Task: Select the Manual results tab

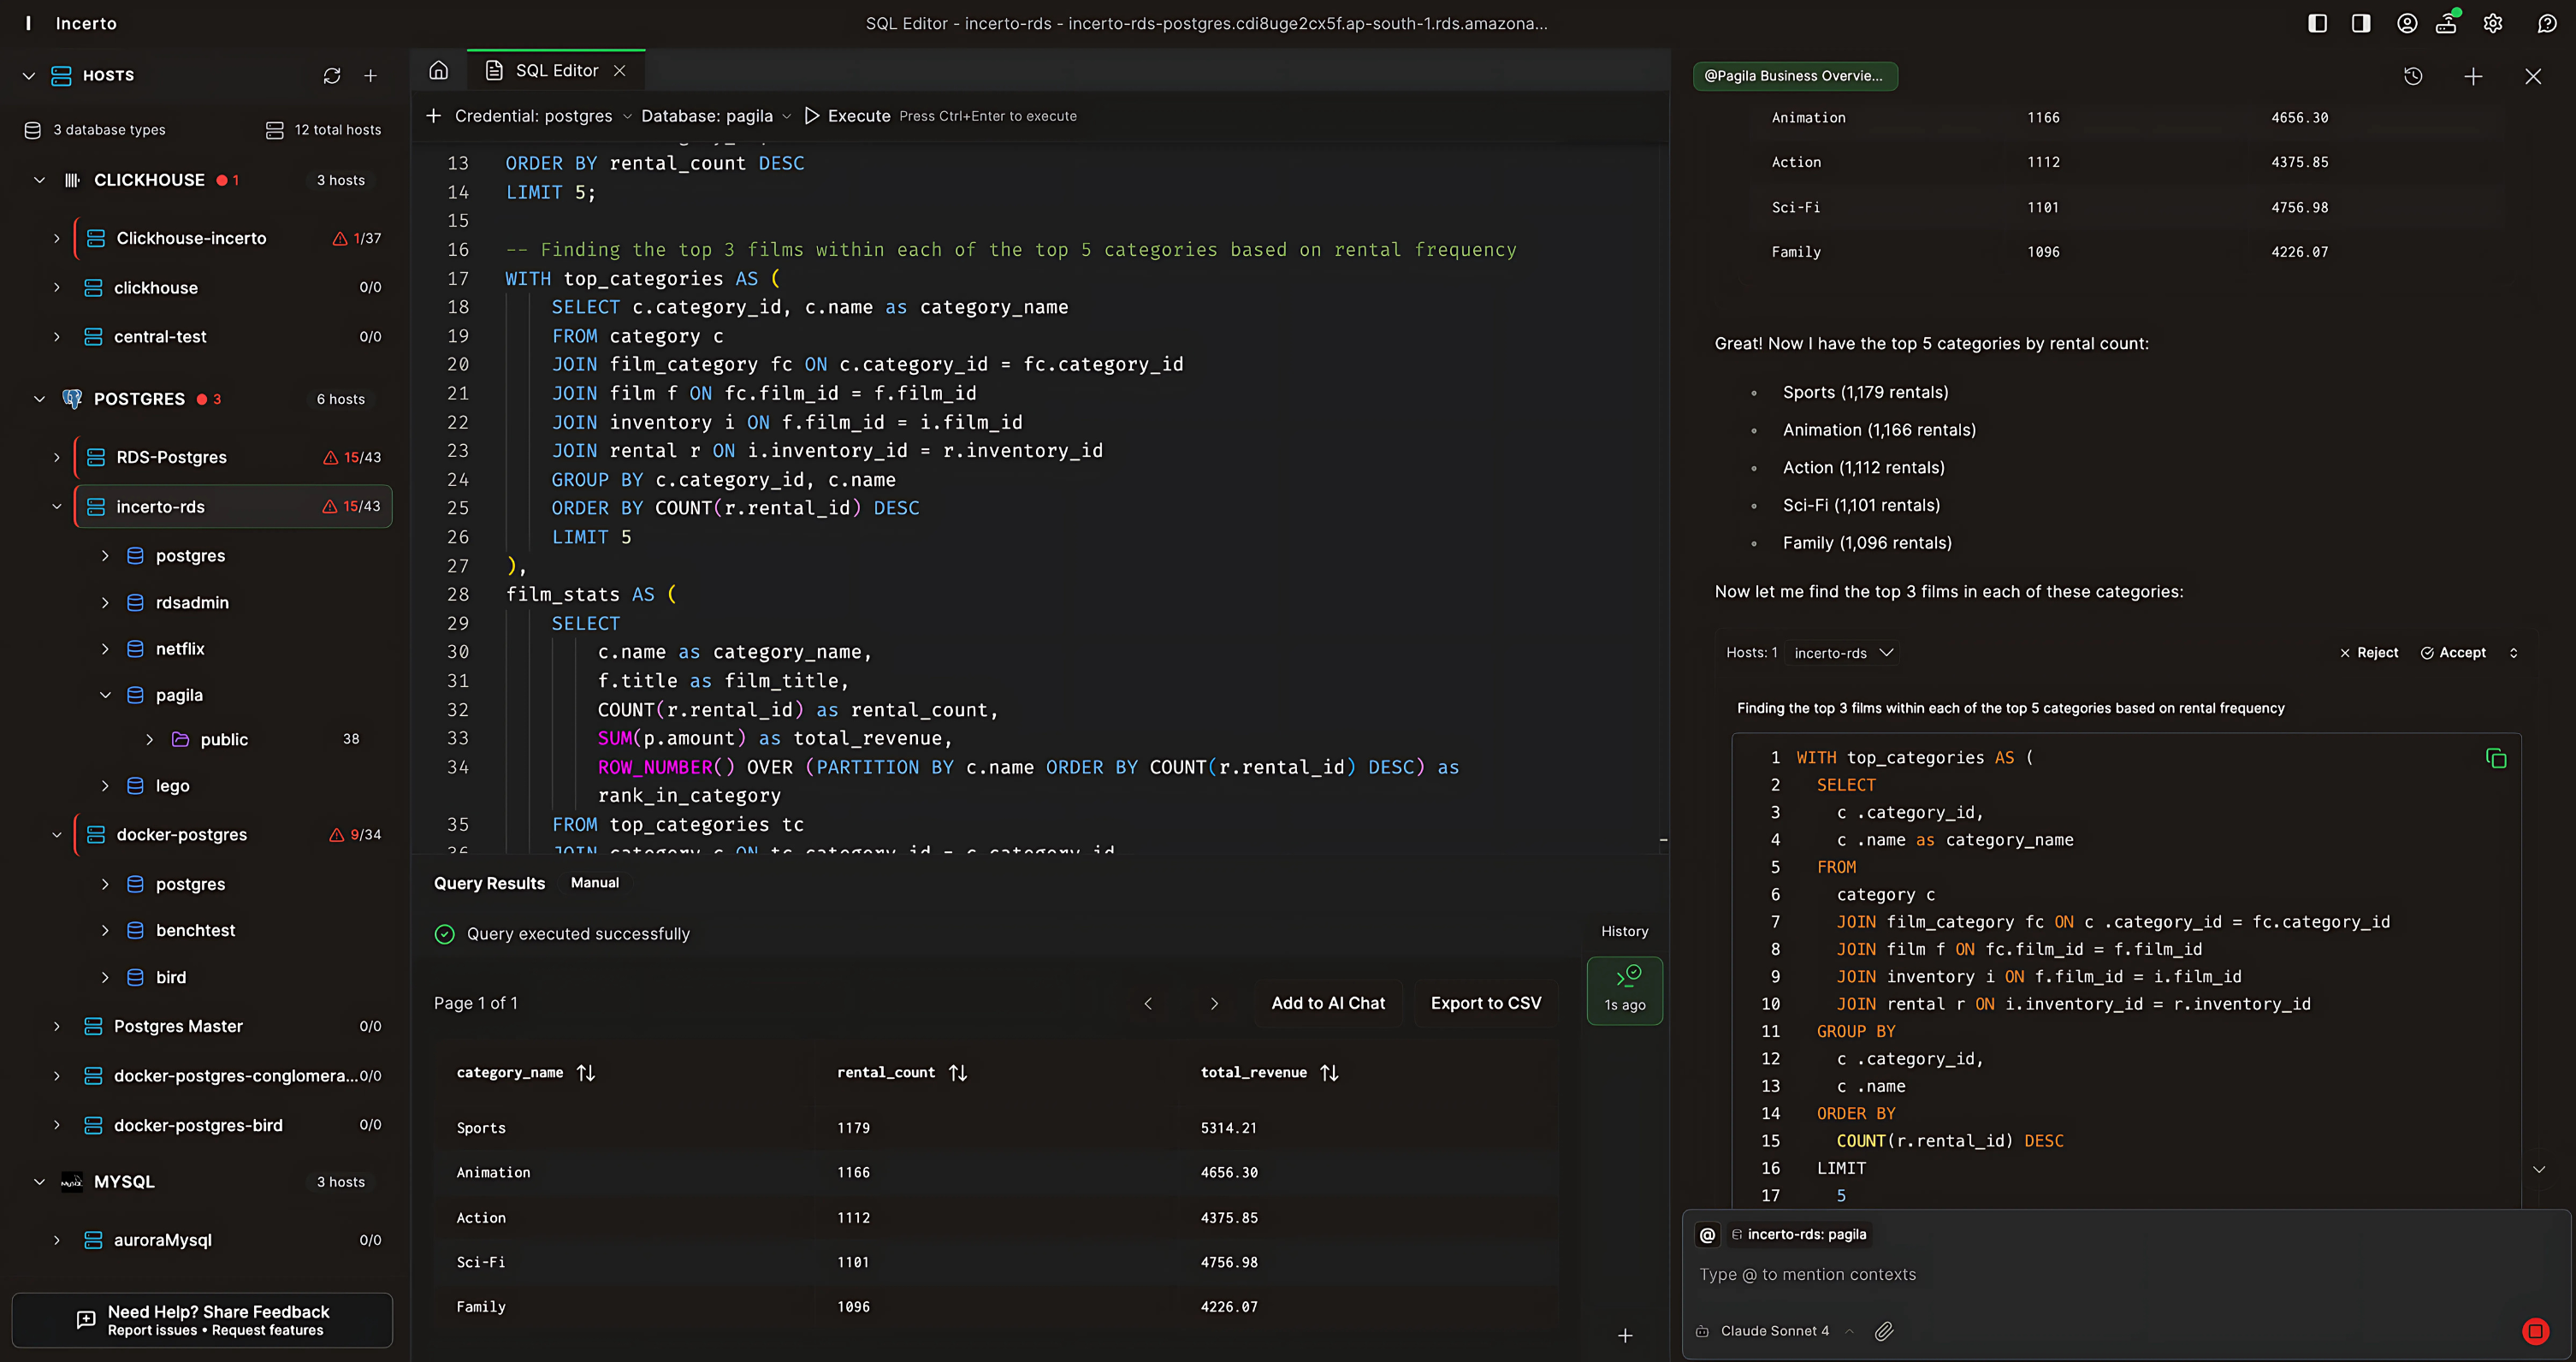Action: [x=594, y=882]
